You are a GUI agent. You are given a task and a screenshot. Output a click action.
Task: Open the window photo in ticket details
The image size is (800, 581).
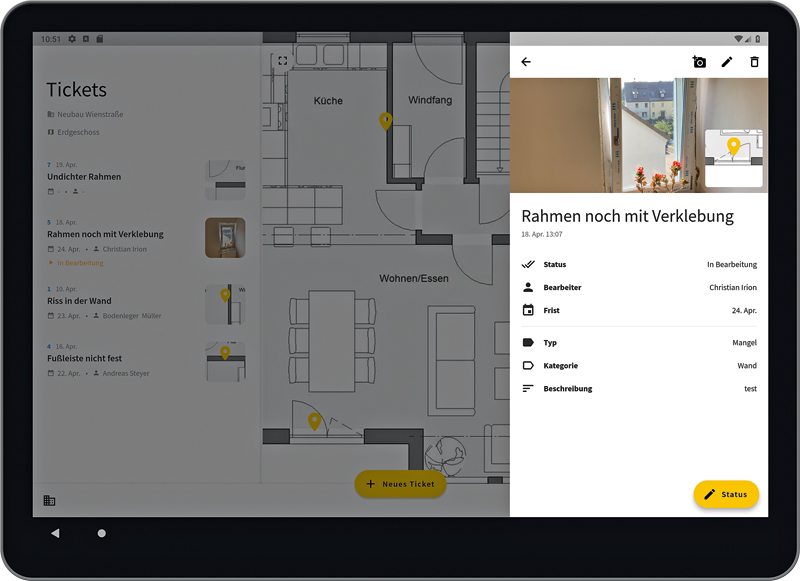600,135
